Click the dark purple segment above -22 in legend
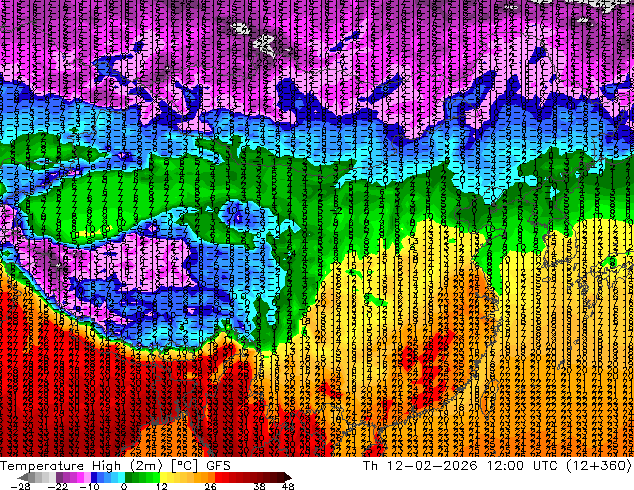Viewport: 634px width, 490px height. pos(59,477)
